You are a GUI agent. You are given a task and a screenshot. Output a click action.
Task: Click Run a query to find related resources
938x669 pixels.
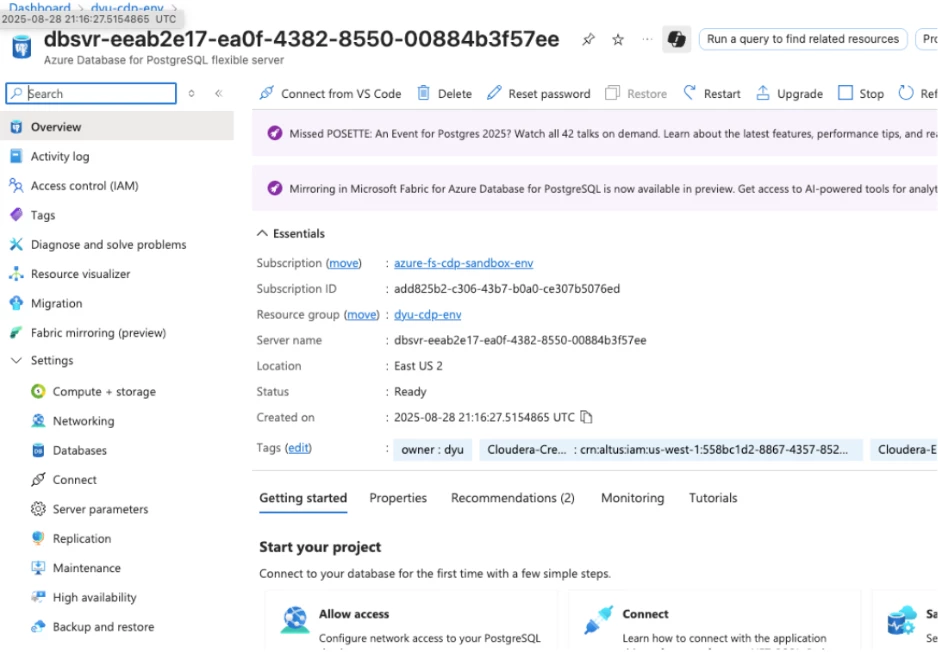pyautogui.click(x=803, y=39)
